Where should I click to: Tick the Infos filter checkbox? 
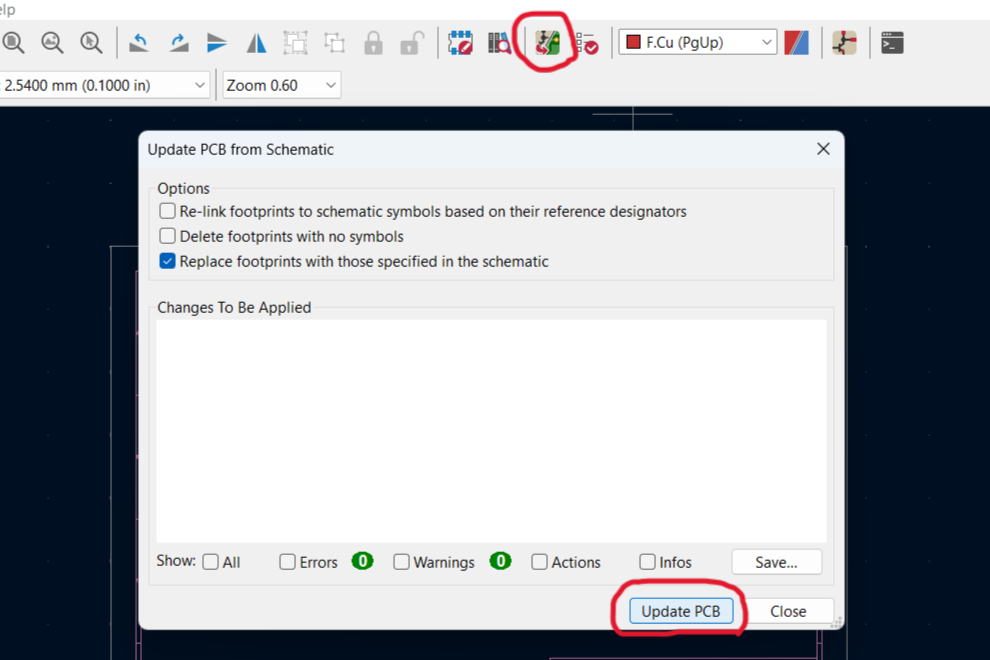click(647, 562)
